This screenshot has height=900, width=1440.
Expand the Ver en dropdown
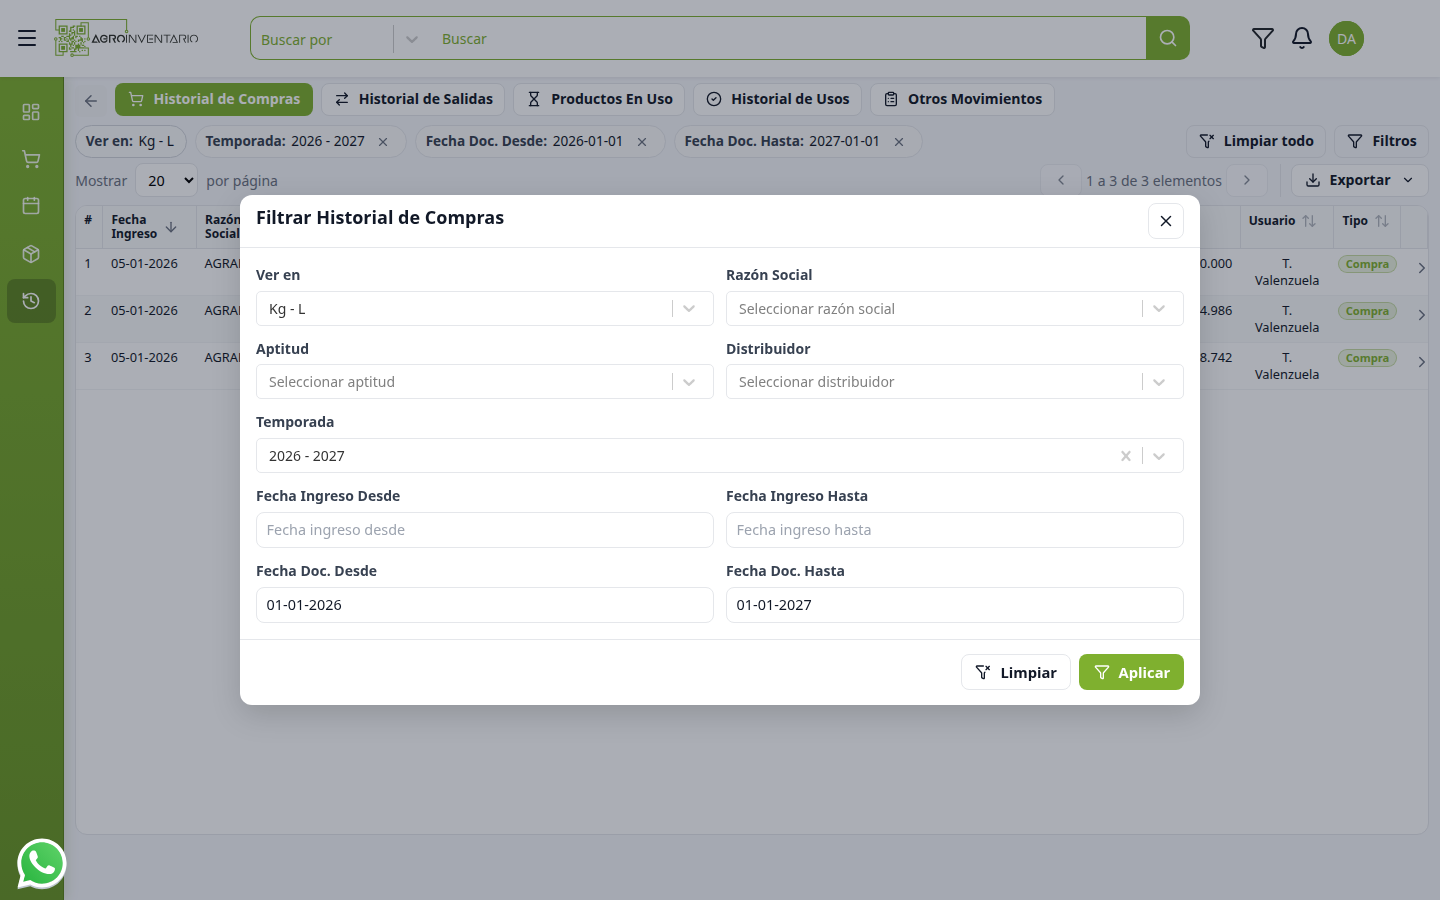tap(689, 309)
